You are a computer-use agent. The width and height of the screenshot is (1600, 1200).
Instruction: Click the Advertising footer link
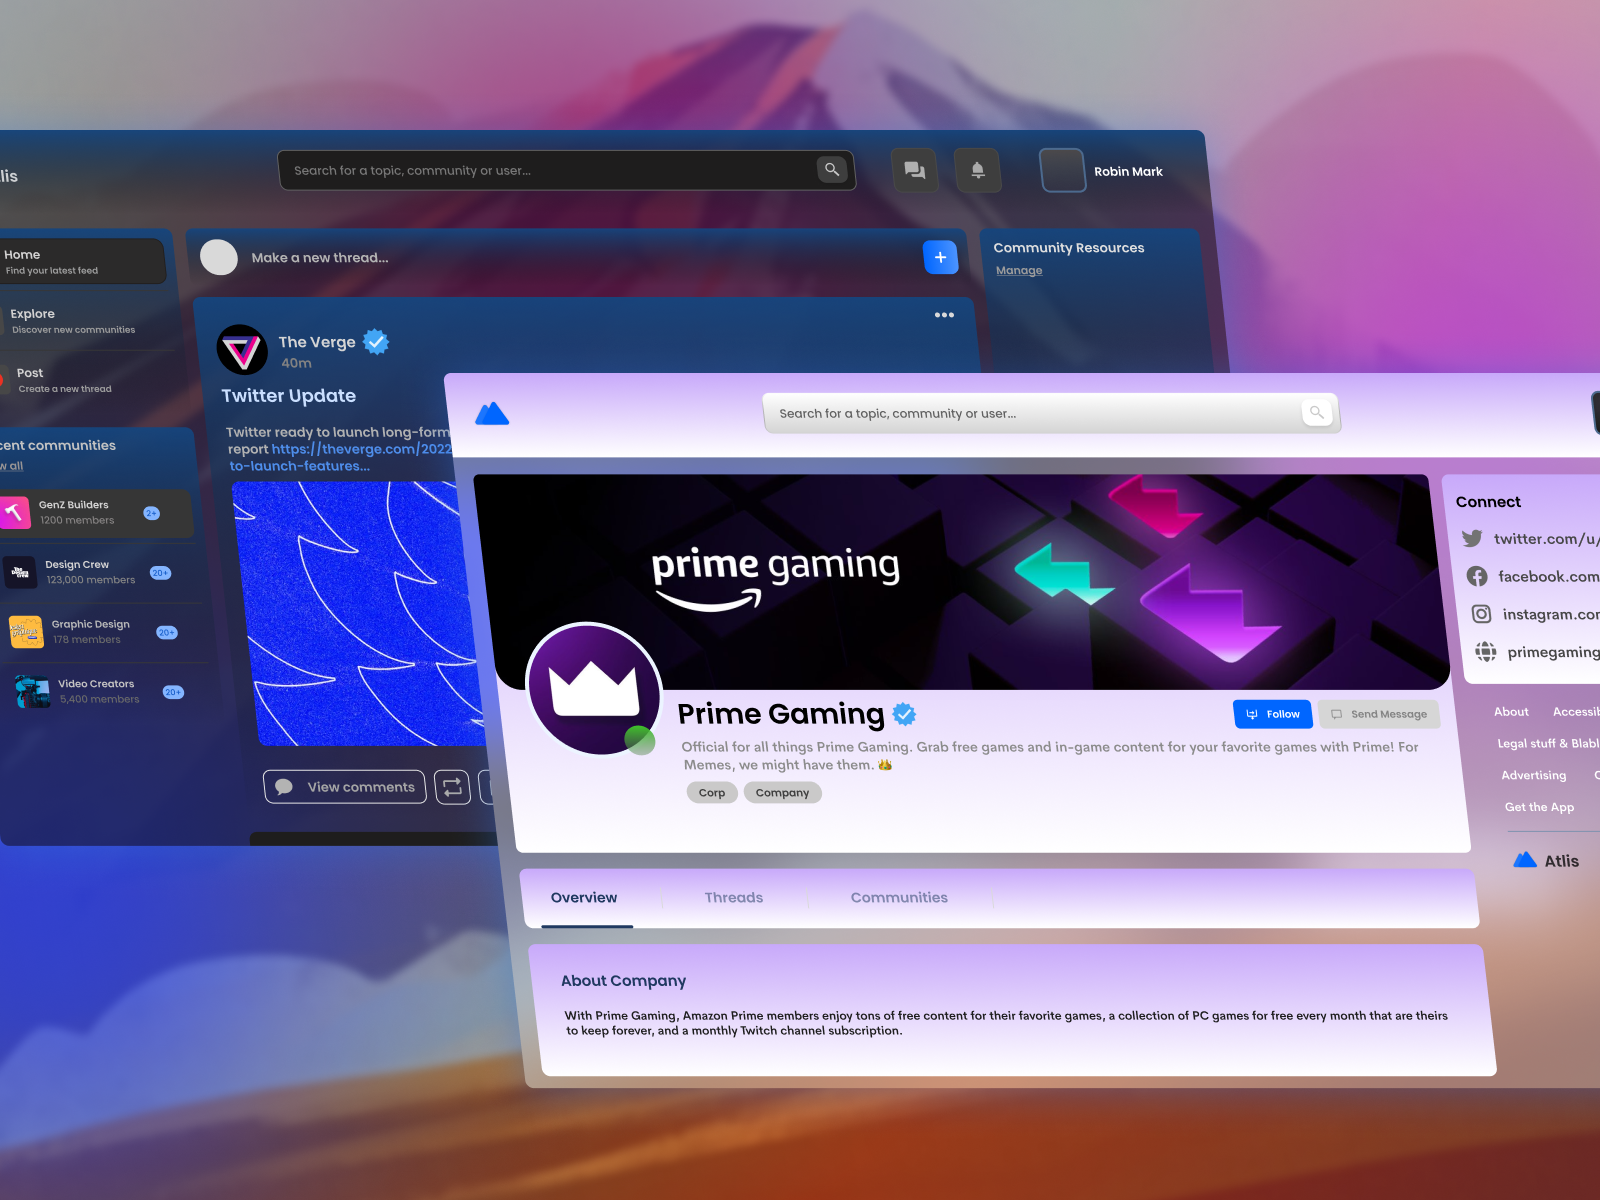(1534, 776)
